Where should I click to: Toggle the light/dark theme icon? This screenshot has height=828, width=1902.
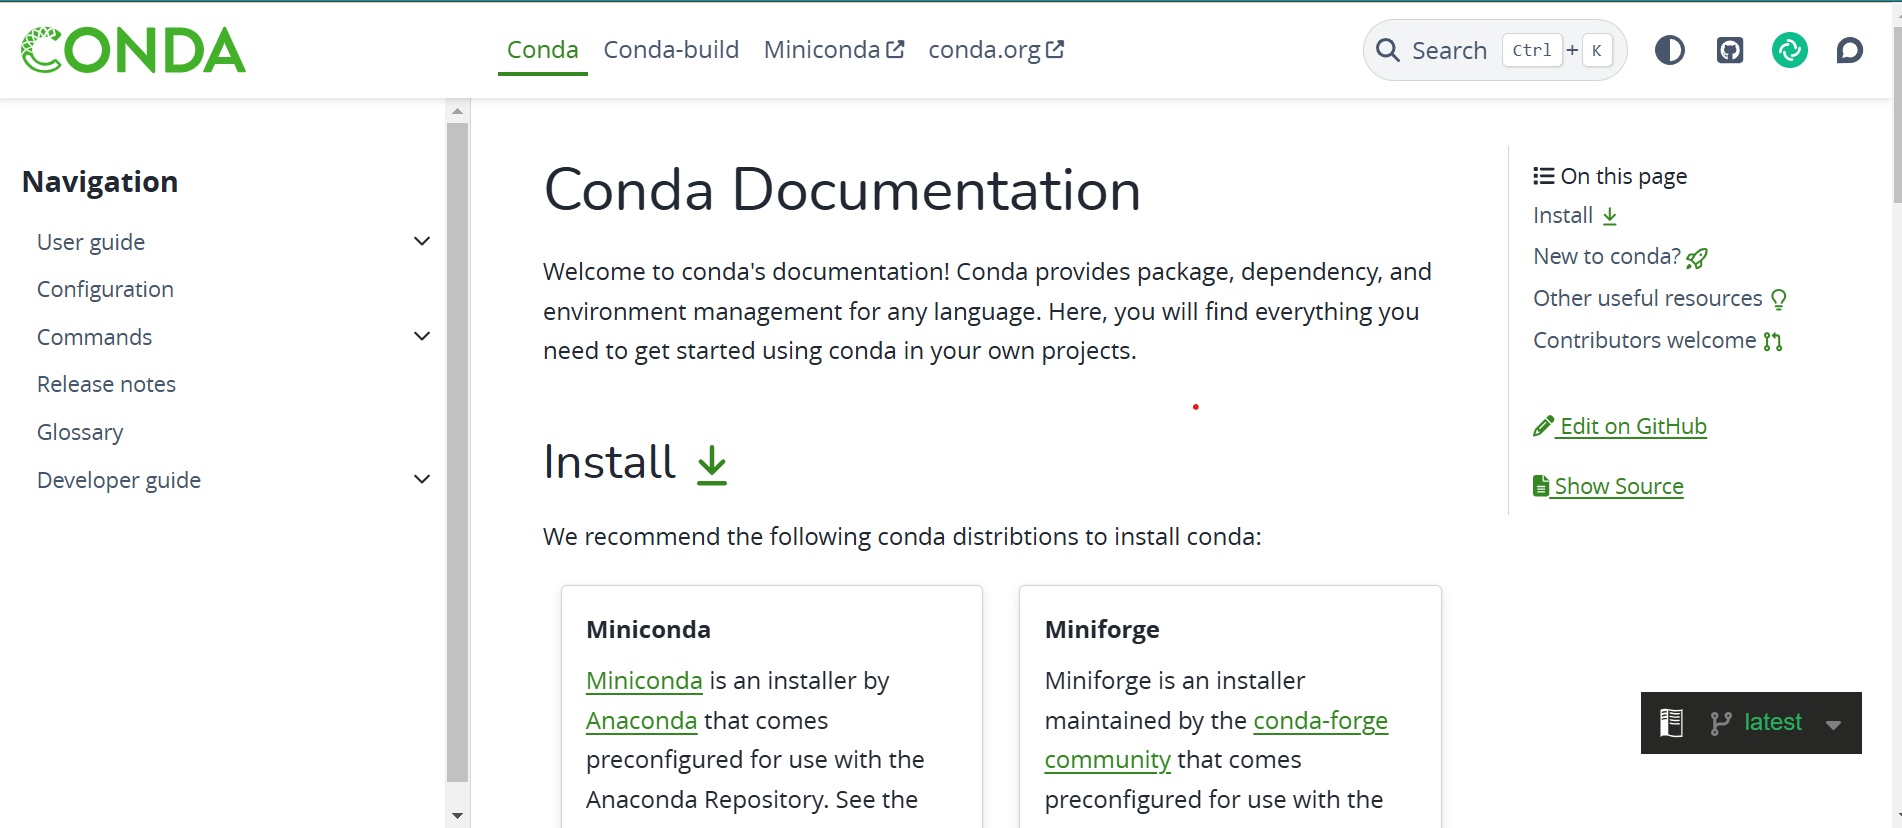(1670, 50)
